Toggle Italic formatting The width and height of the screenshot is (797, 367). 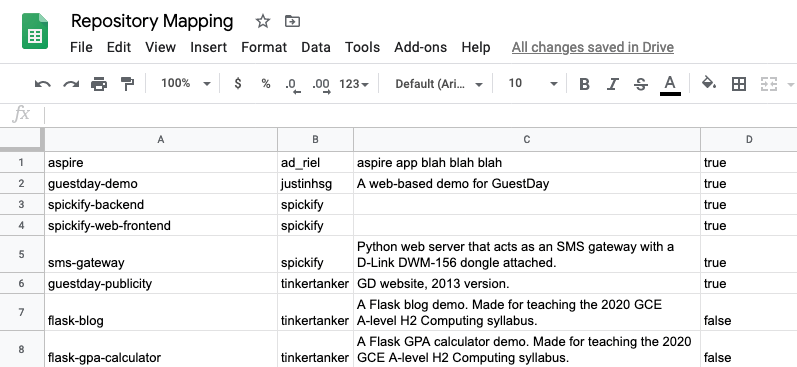click(x=613, y=84)
